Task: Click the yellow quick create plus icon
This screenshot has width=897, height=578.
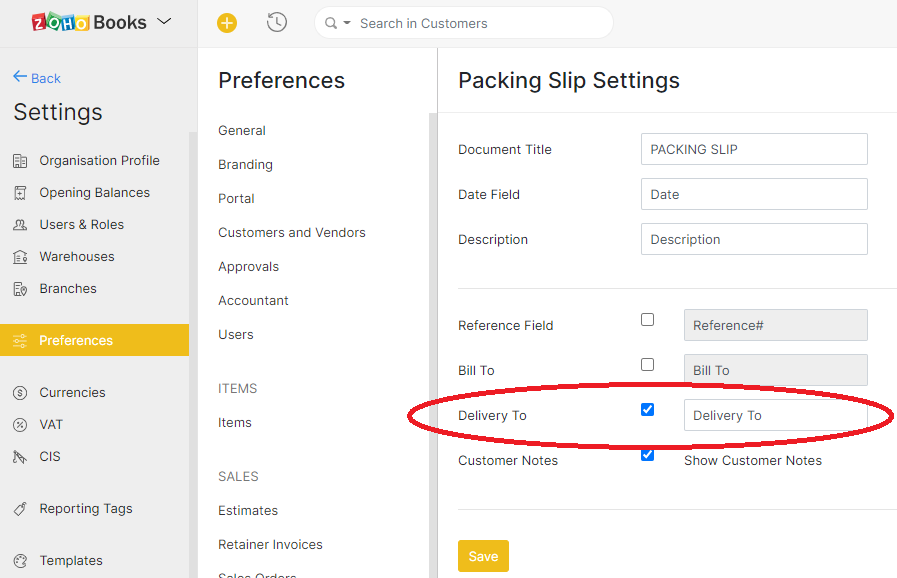Action: (x=227, y=23)
